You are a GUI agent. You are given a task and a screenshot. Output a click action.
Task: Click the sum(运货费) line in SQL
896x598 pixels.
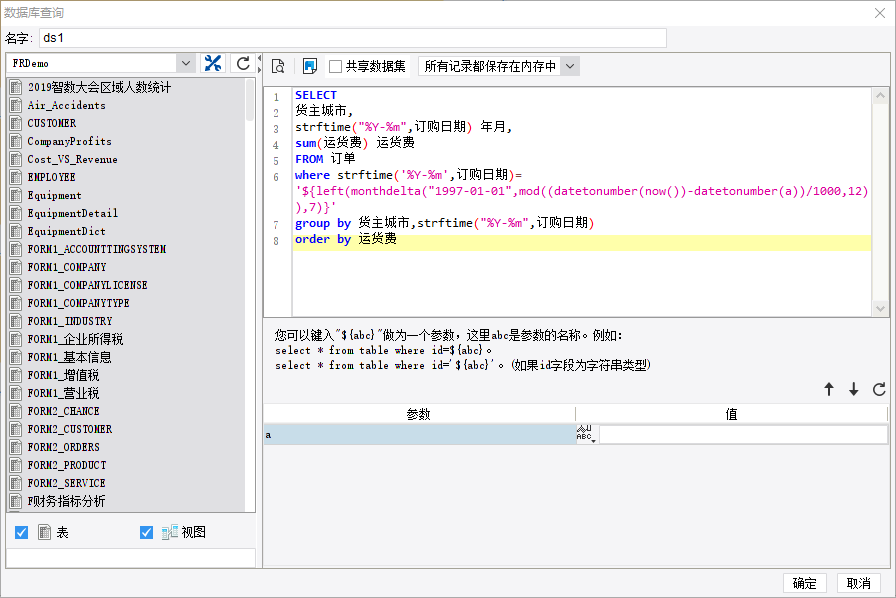pos(355,142)
